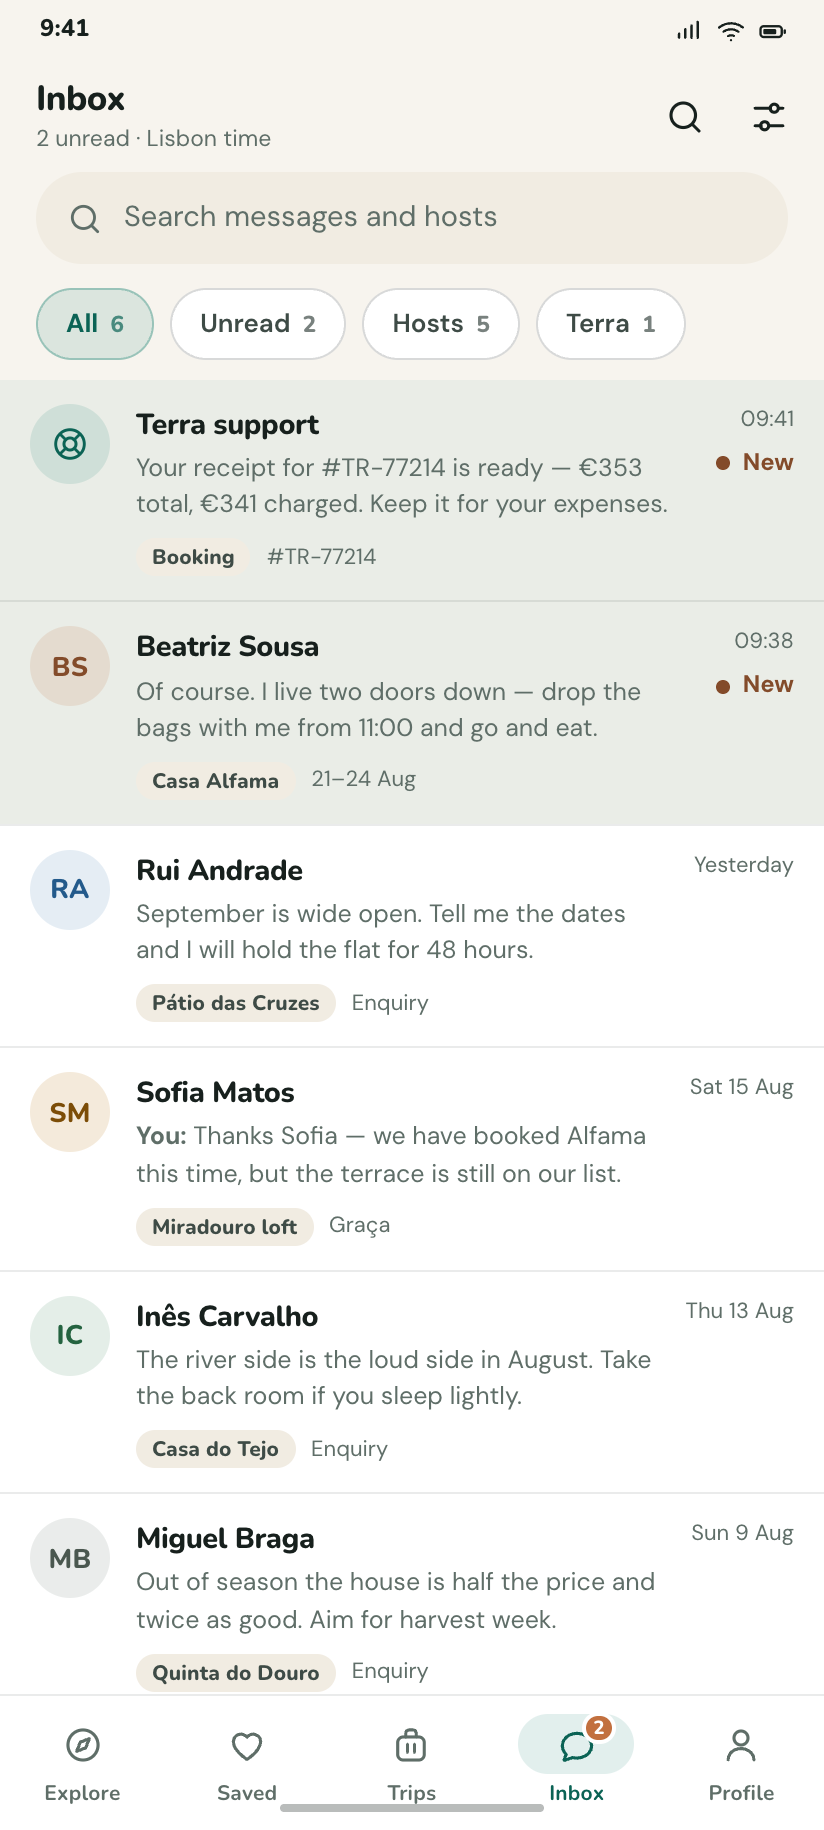This screenshot has width=824, height=1830.
Task: Open the Profile person tab
Action: pyautogui.click(x=741, y=1763)
